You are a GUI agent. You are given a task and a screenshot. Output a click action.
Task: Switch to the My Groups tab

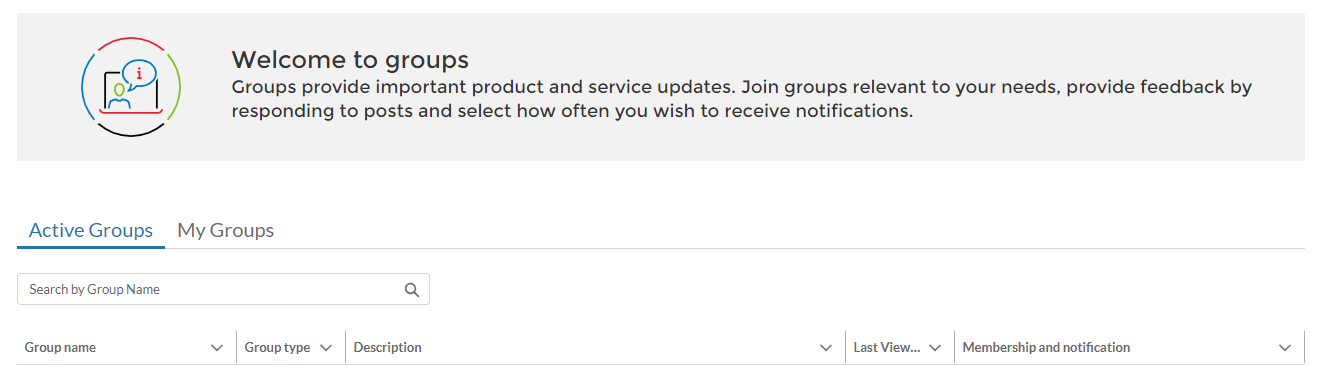(x=225, y=230)
